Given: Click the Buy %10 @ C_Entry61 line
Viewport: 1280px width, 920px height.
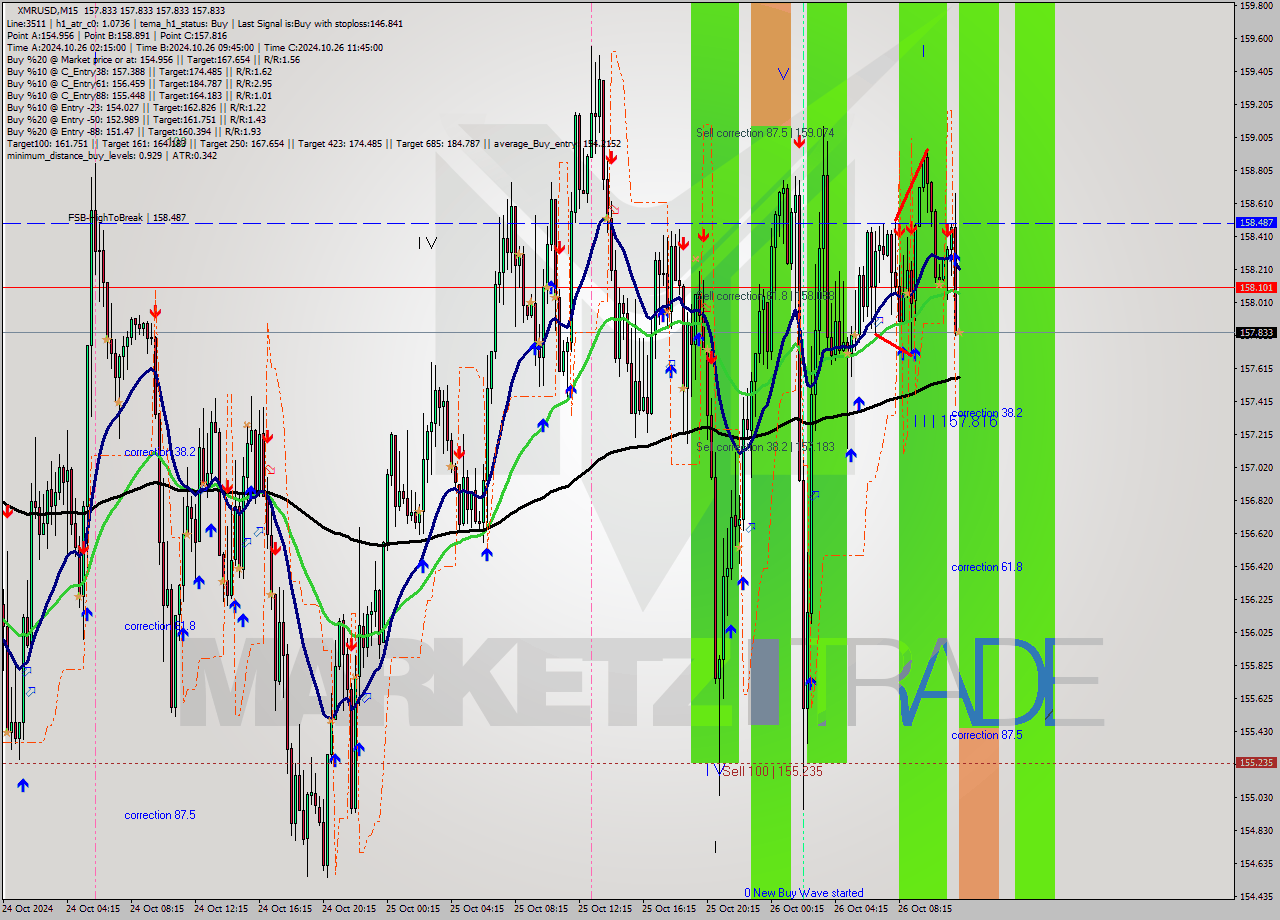Looking at the screenshot, I should 139,83.
